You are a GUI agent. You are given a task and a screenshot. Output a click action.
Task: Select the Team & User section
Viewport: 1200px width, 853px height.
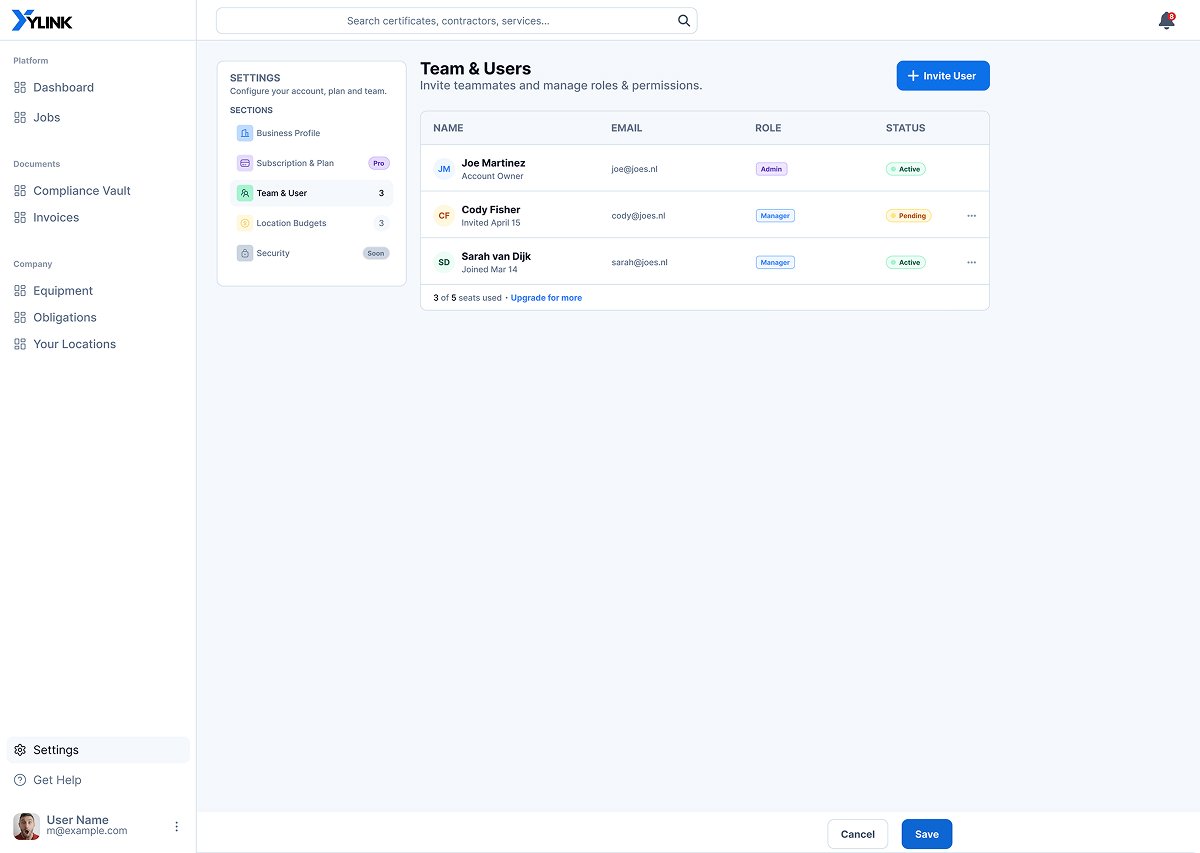point(311,193)
